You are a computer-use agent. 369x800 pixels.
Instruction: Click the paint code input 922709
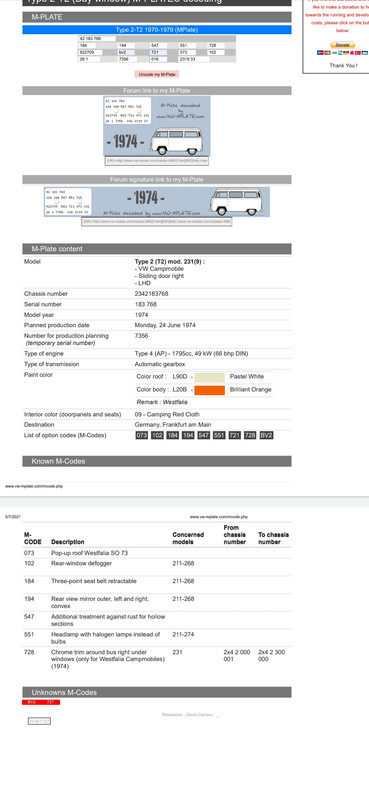[x=90, y=53]
